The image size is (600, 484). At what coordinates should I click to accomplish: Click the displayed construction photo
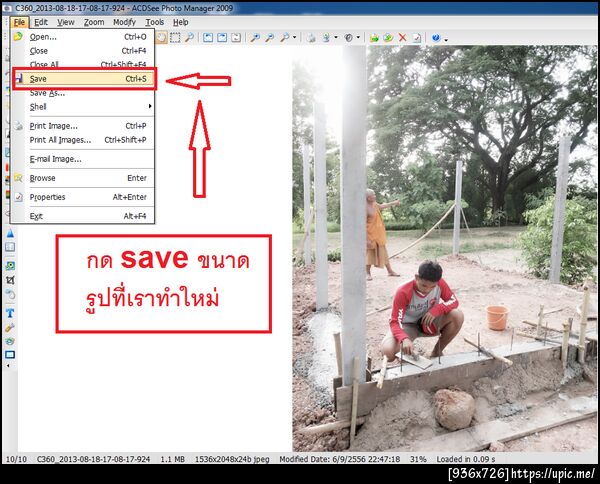(444, 249)
